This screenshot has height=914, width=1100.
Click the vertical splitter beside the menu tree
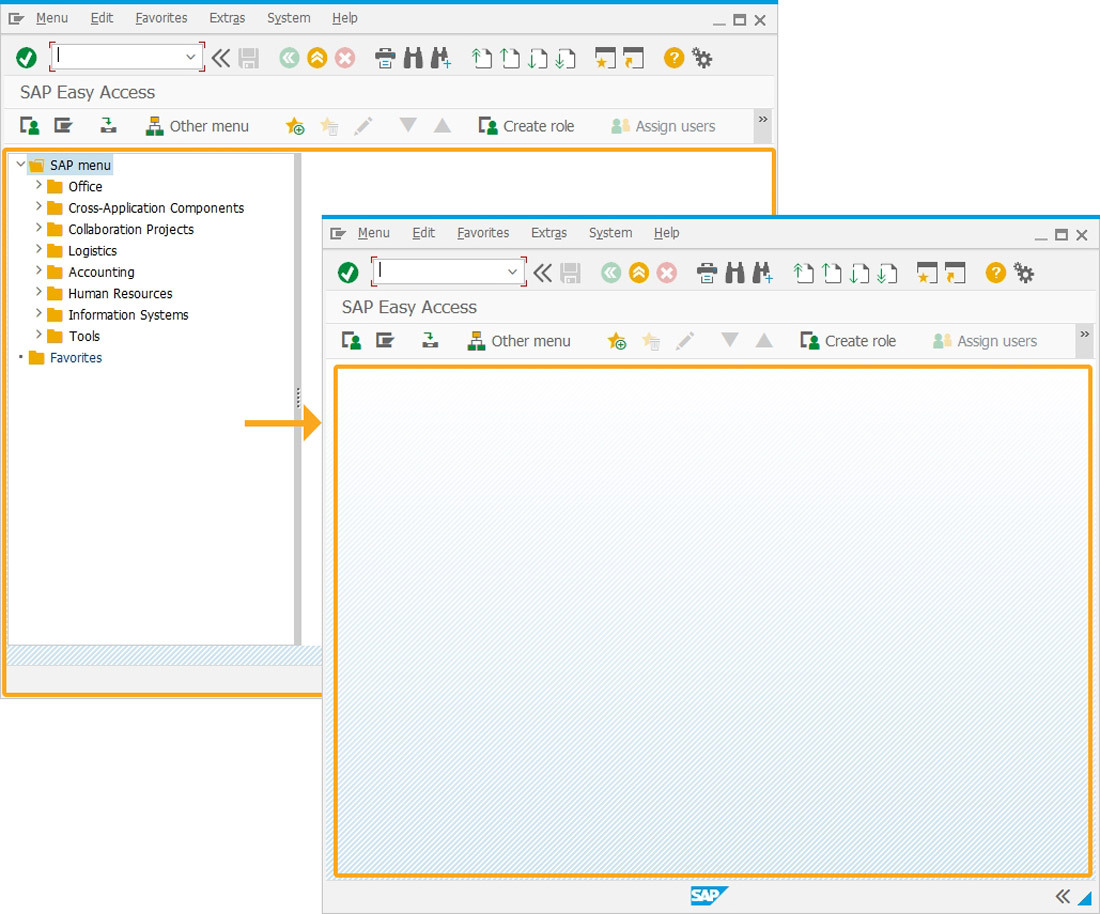tap(298, 398)
